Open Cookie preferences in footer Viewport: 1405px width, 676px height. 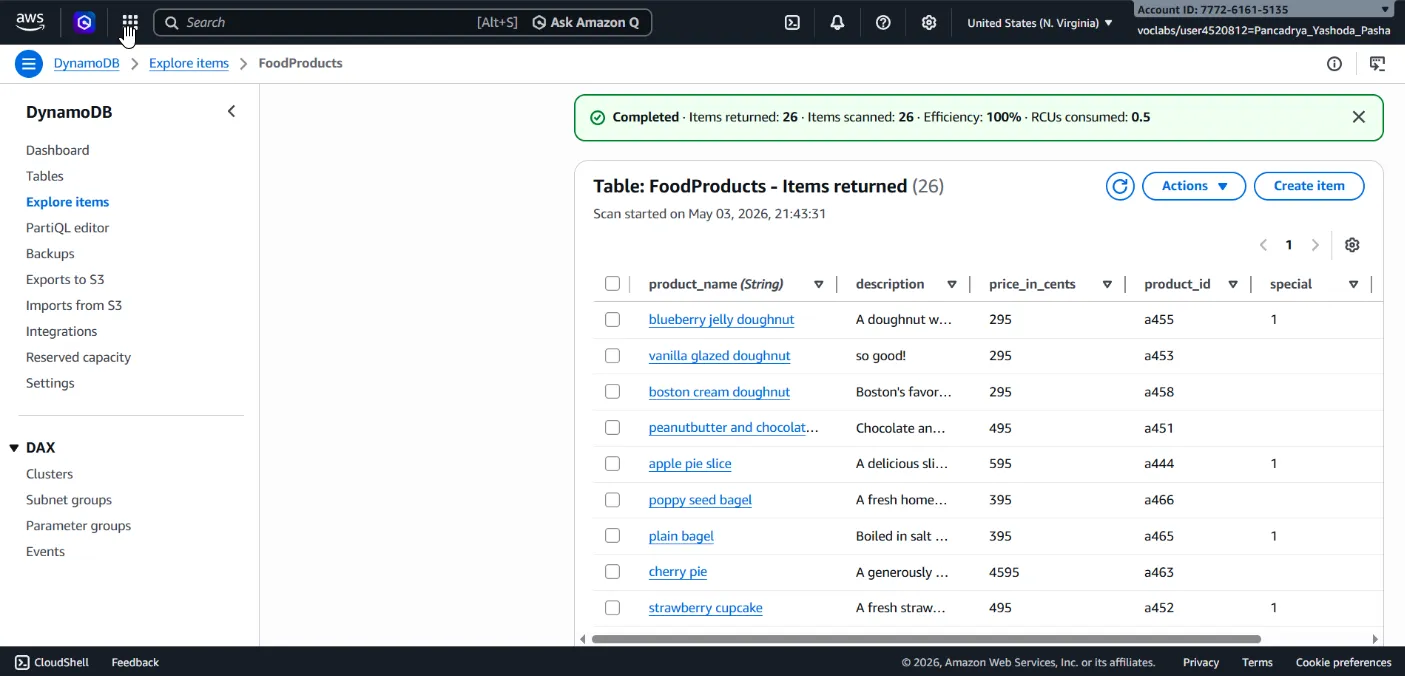pos(1343,662)
